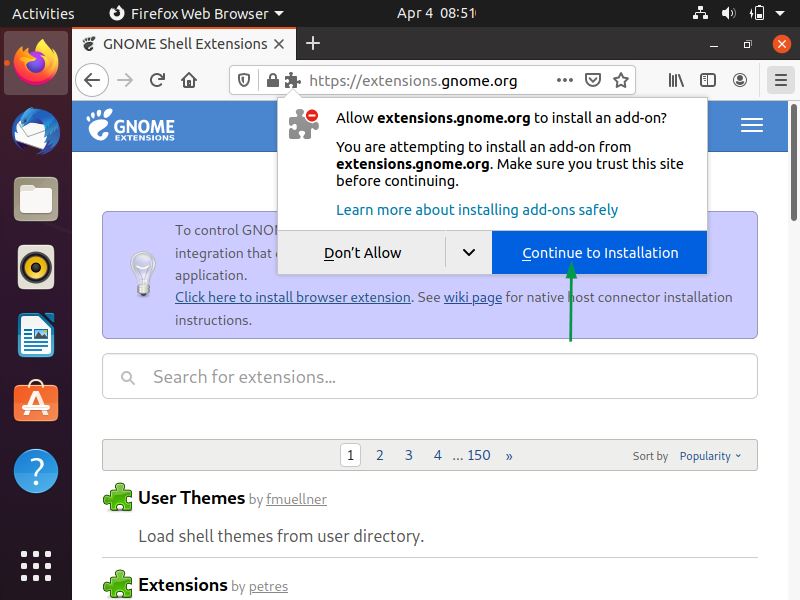Go to next page with » arrow
Image resolution: width=800 pixels, height=600 pixels.
(509, 456)
